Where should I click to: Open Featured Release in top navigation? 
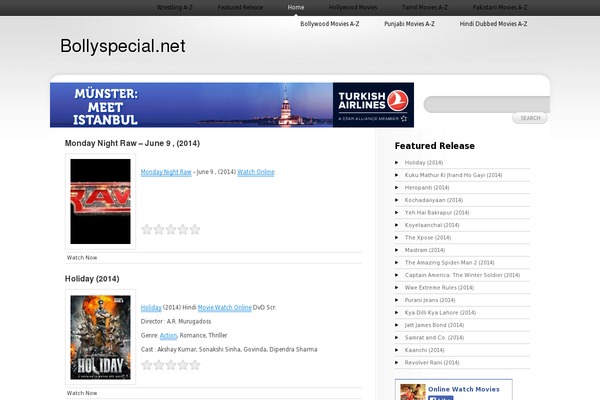pos(240,7)
